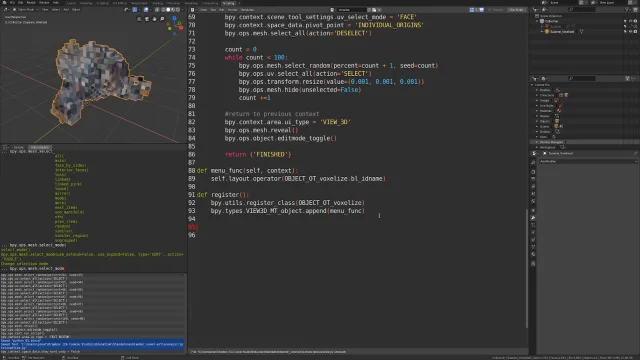640x360 pixels.
Task: Click the hand pan view icon
Action: [x=154, y=19]
